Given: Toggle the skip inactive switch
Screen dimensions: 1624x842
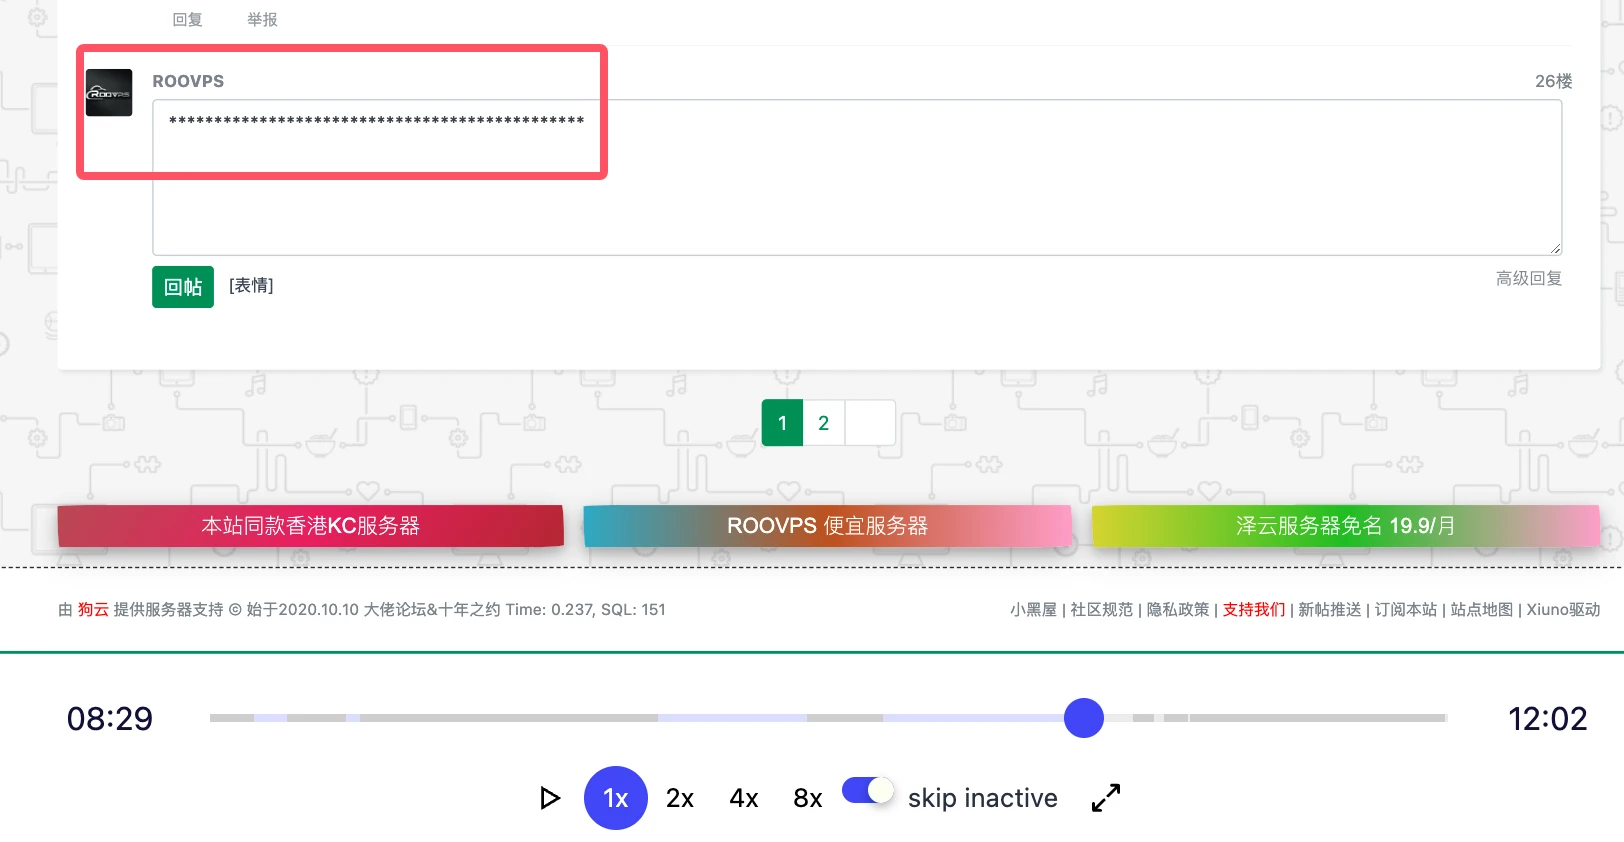Looking at the screenshot, I should point(867,791).
